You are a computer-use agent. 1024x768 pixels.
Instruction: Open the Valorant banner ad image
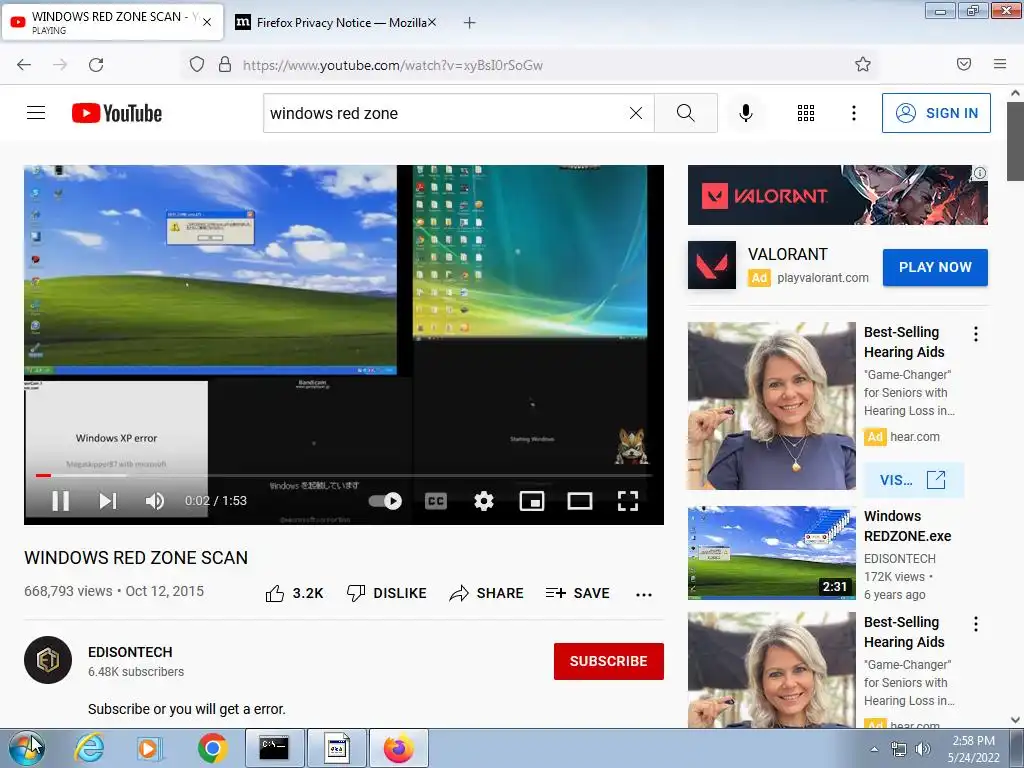[x=838, y=195]
